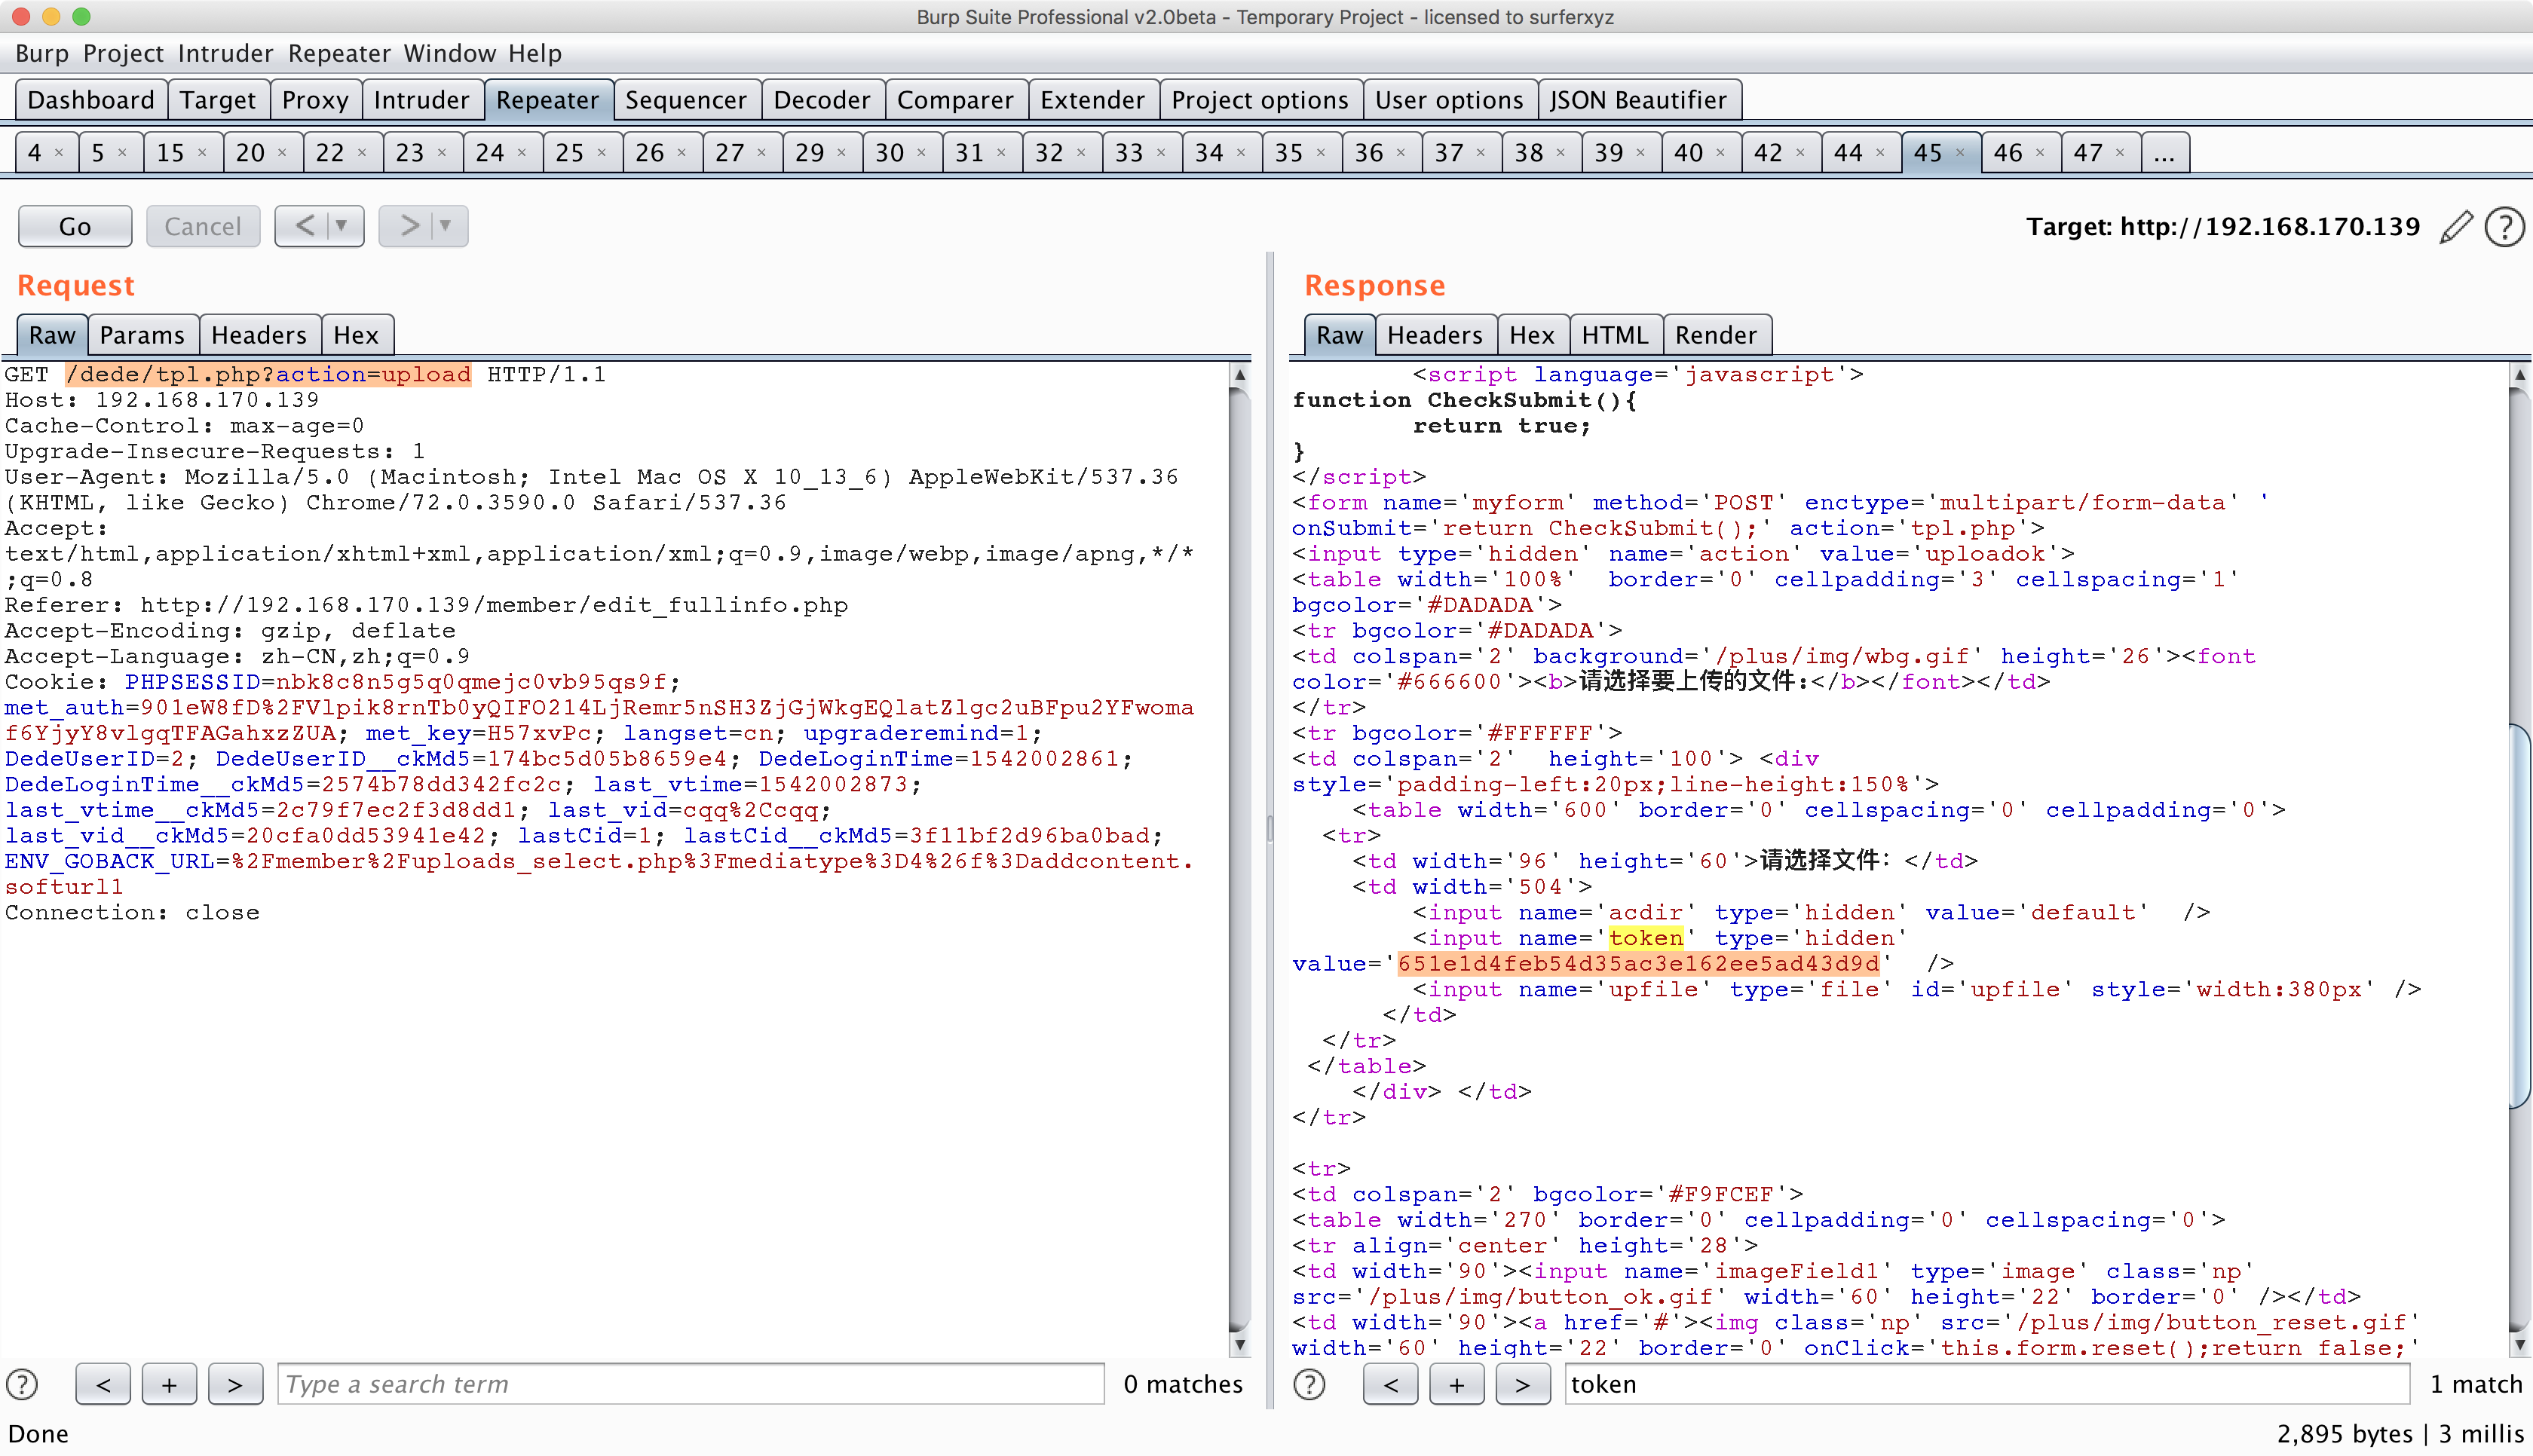Jump to next search match in the response
The height and width of the screenshot is (1456, 2533).
click(x=1523, y=1384)
